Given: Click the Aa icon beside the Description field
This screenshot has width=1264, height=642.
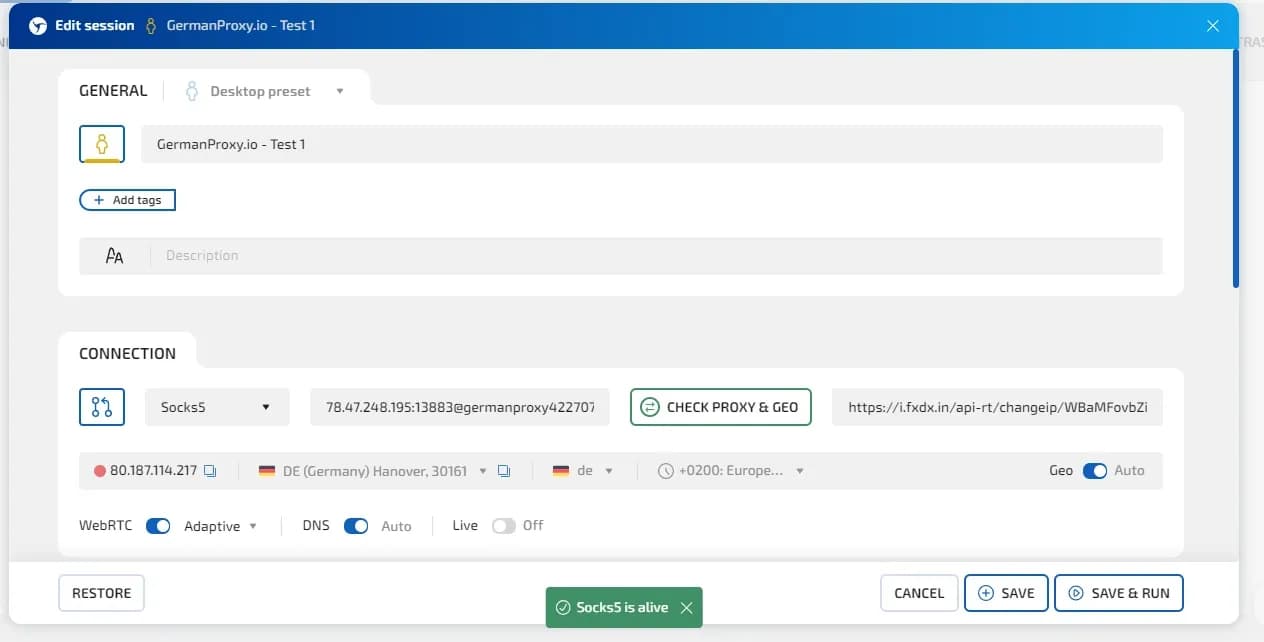Looking at the screenshot, I should click(114, 255).
